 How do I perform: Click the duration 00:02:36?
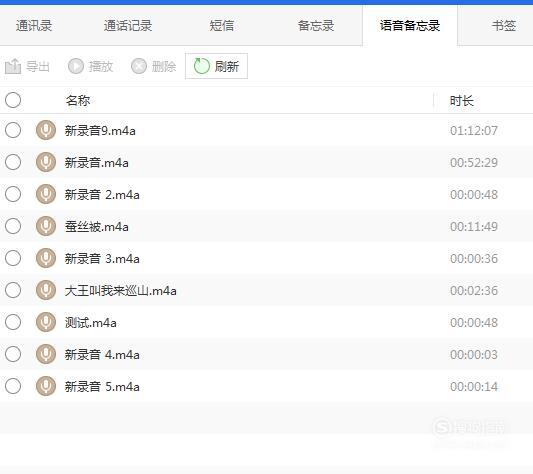474,290
